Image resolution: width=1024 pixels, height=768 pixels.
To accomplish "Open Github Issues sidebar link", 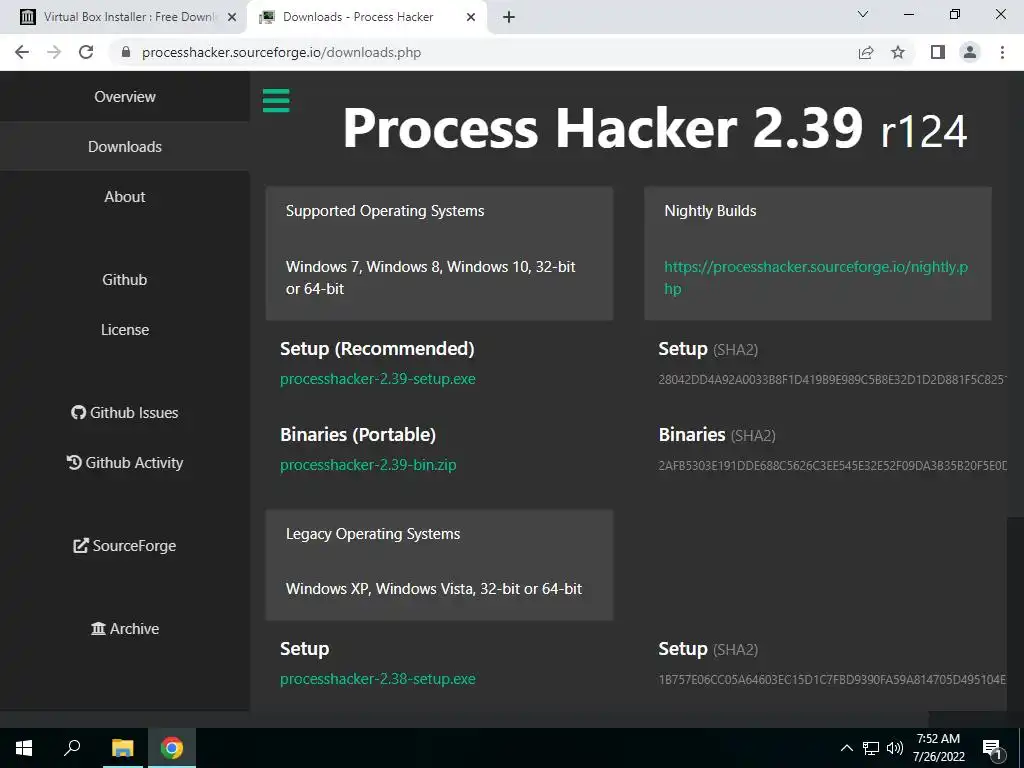I will coord(125,413).
